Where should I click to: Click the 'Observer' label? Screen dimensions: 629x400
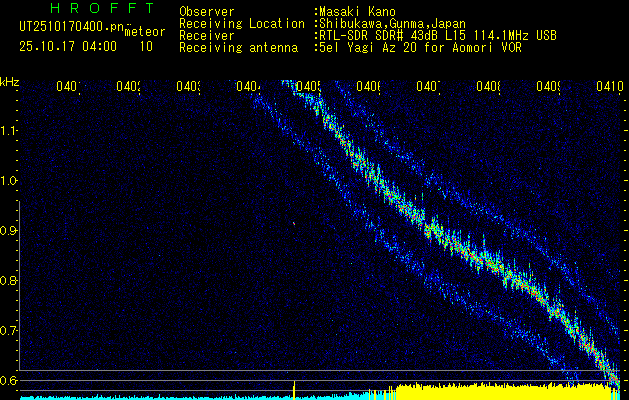[x=207, y=11]
